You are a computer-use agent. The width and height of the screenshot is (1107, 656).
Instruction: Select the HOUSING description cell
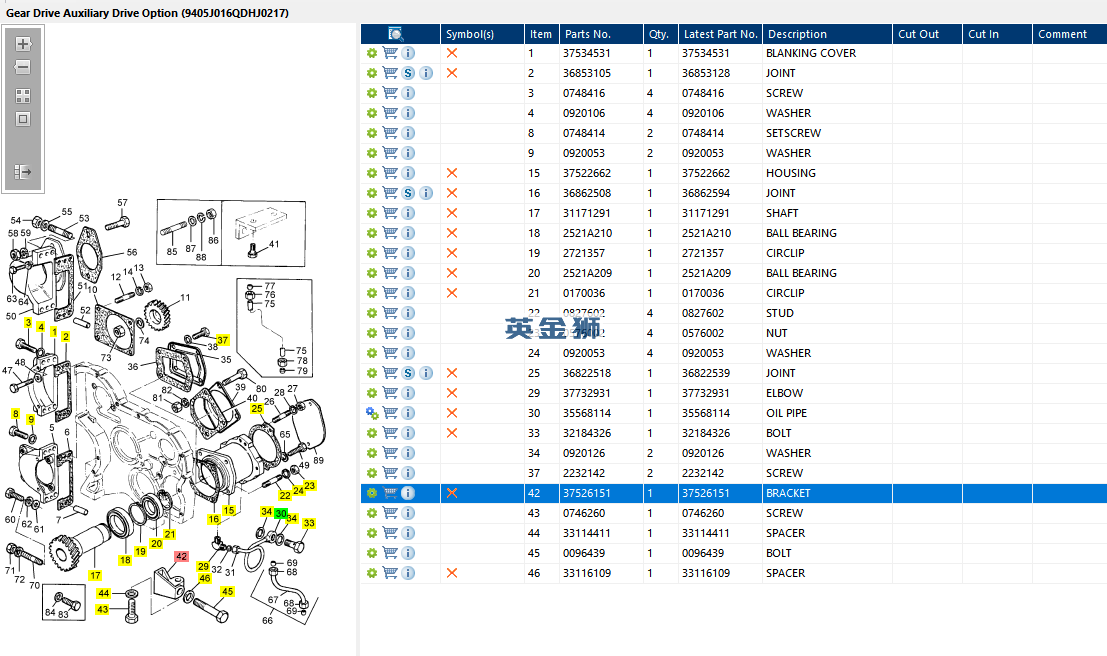coord(791,173)
